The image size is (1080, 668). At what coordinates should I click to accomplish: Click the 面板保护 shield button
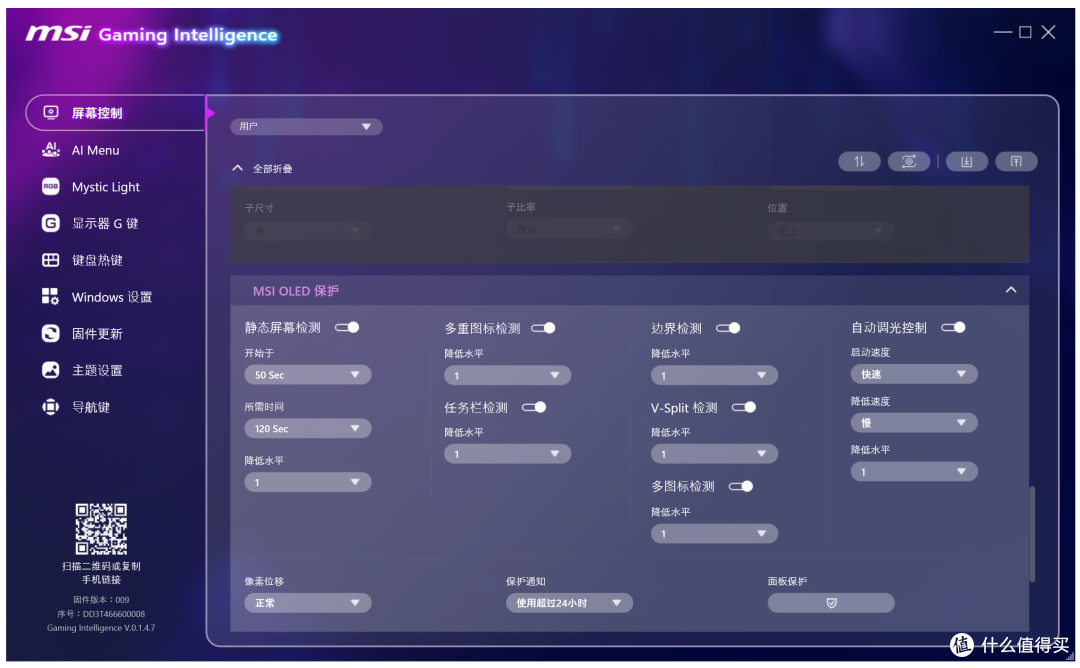pos(831,603)
